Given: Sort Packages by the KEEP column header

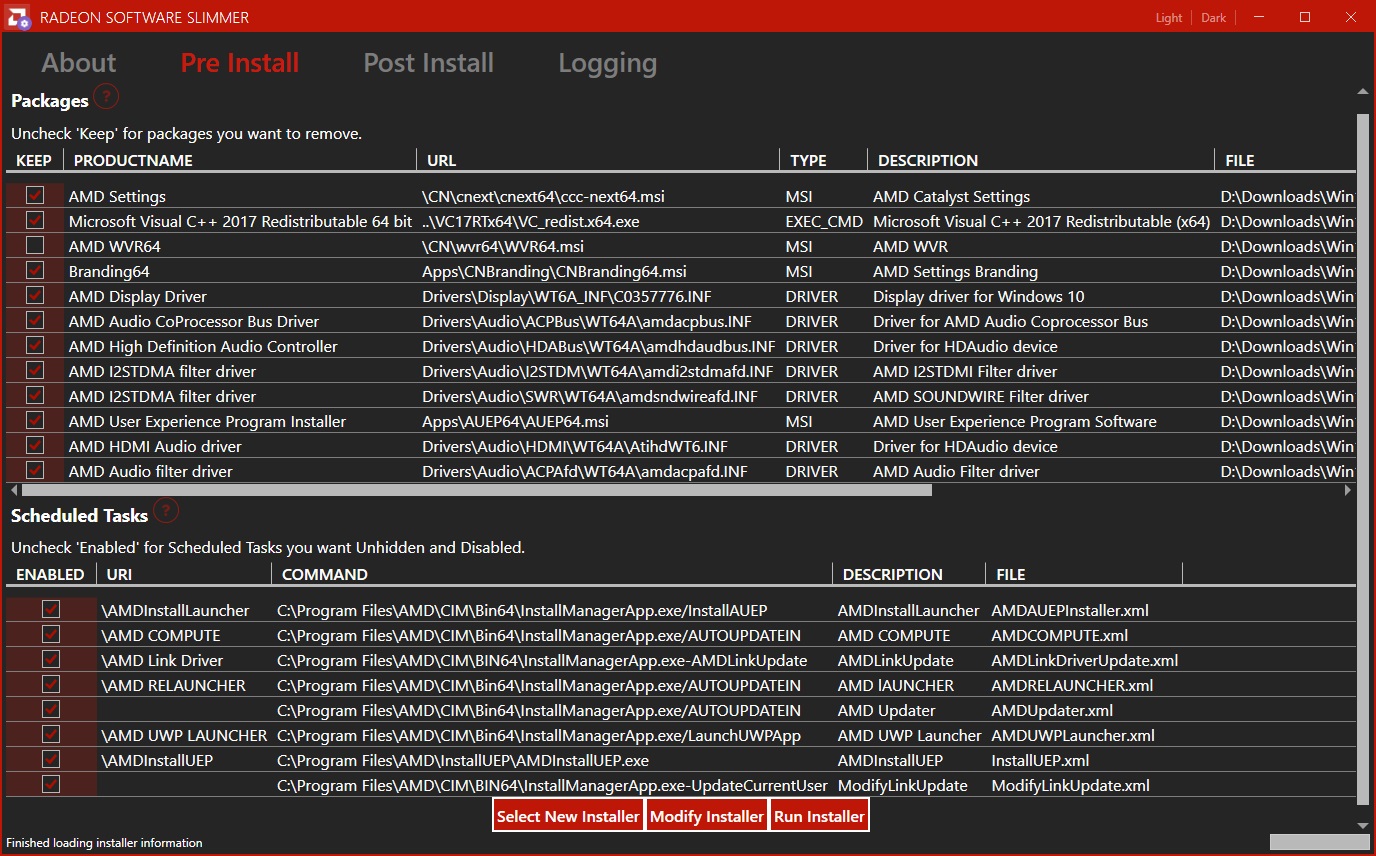Looking at the screenshot, I should 34,160.
